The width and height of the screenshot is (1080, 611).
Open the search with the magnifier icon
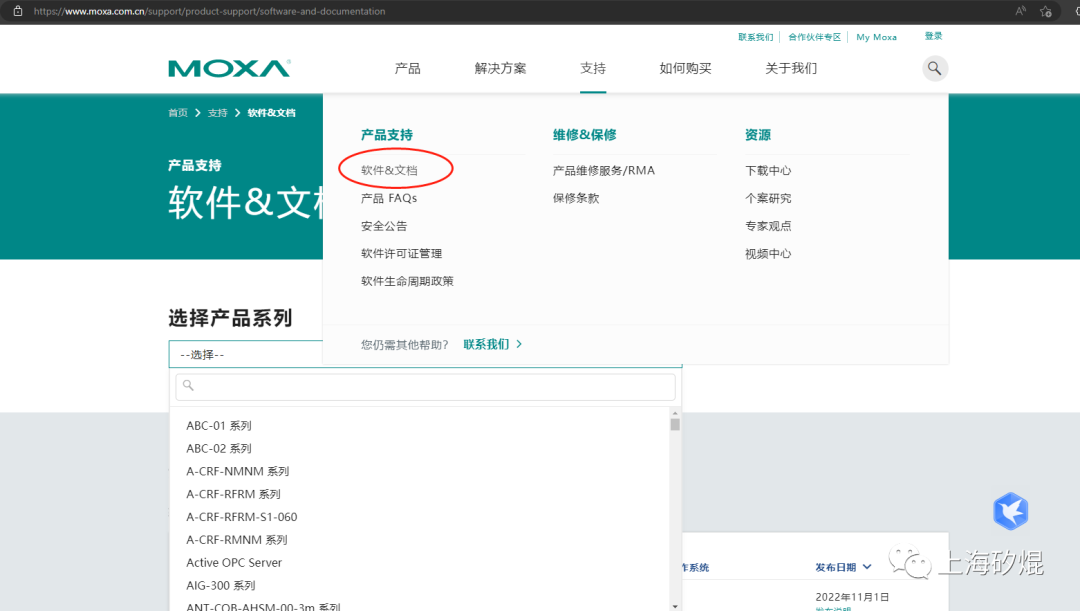point(934,68)
